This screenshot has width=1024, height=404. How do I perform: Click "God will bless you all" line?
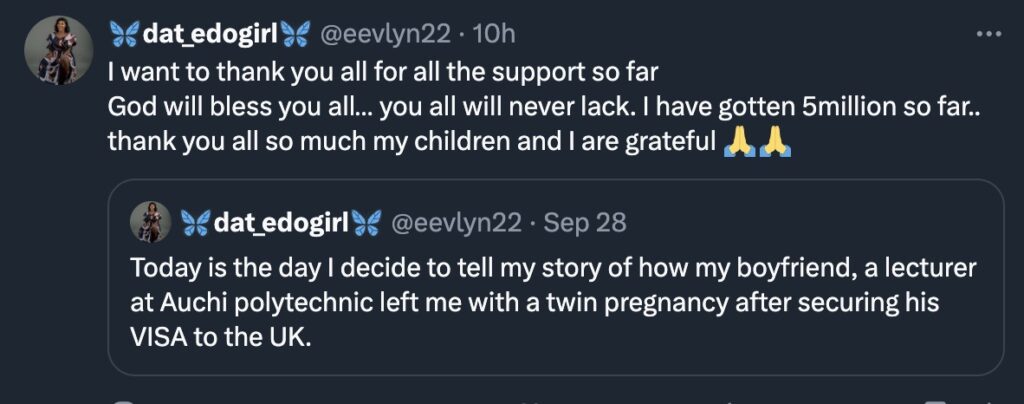pos(205,107)
